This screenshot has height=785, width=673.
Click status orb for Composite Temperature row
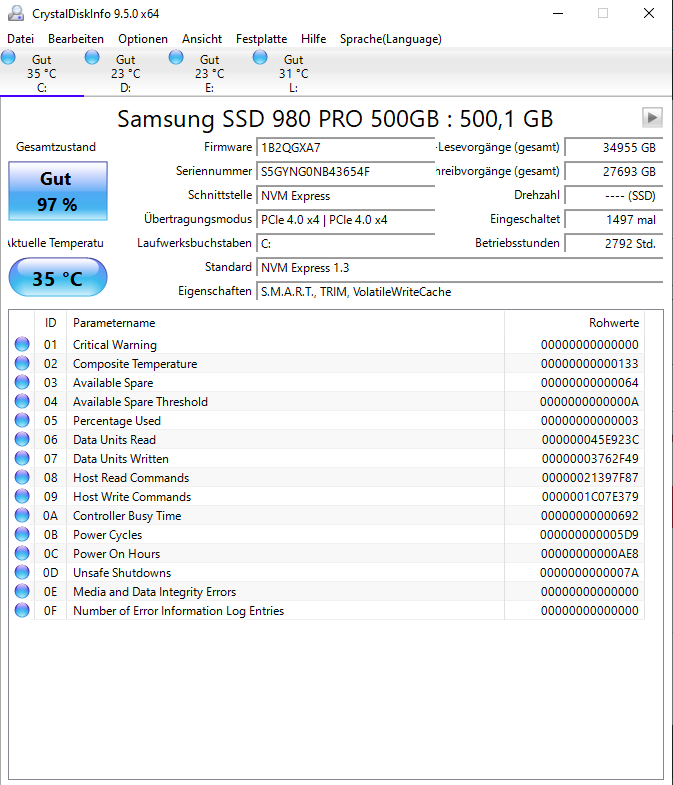[x=22, y=363]
